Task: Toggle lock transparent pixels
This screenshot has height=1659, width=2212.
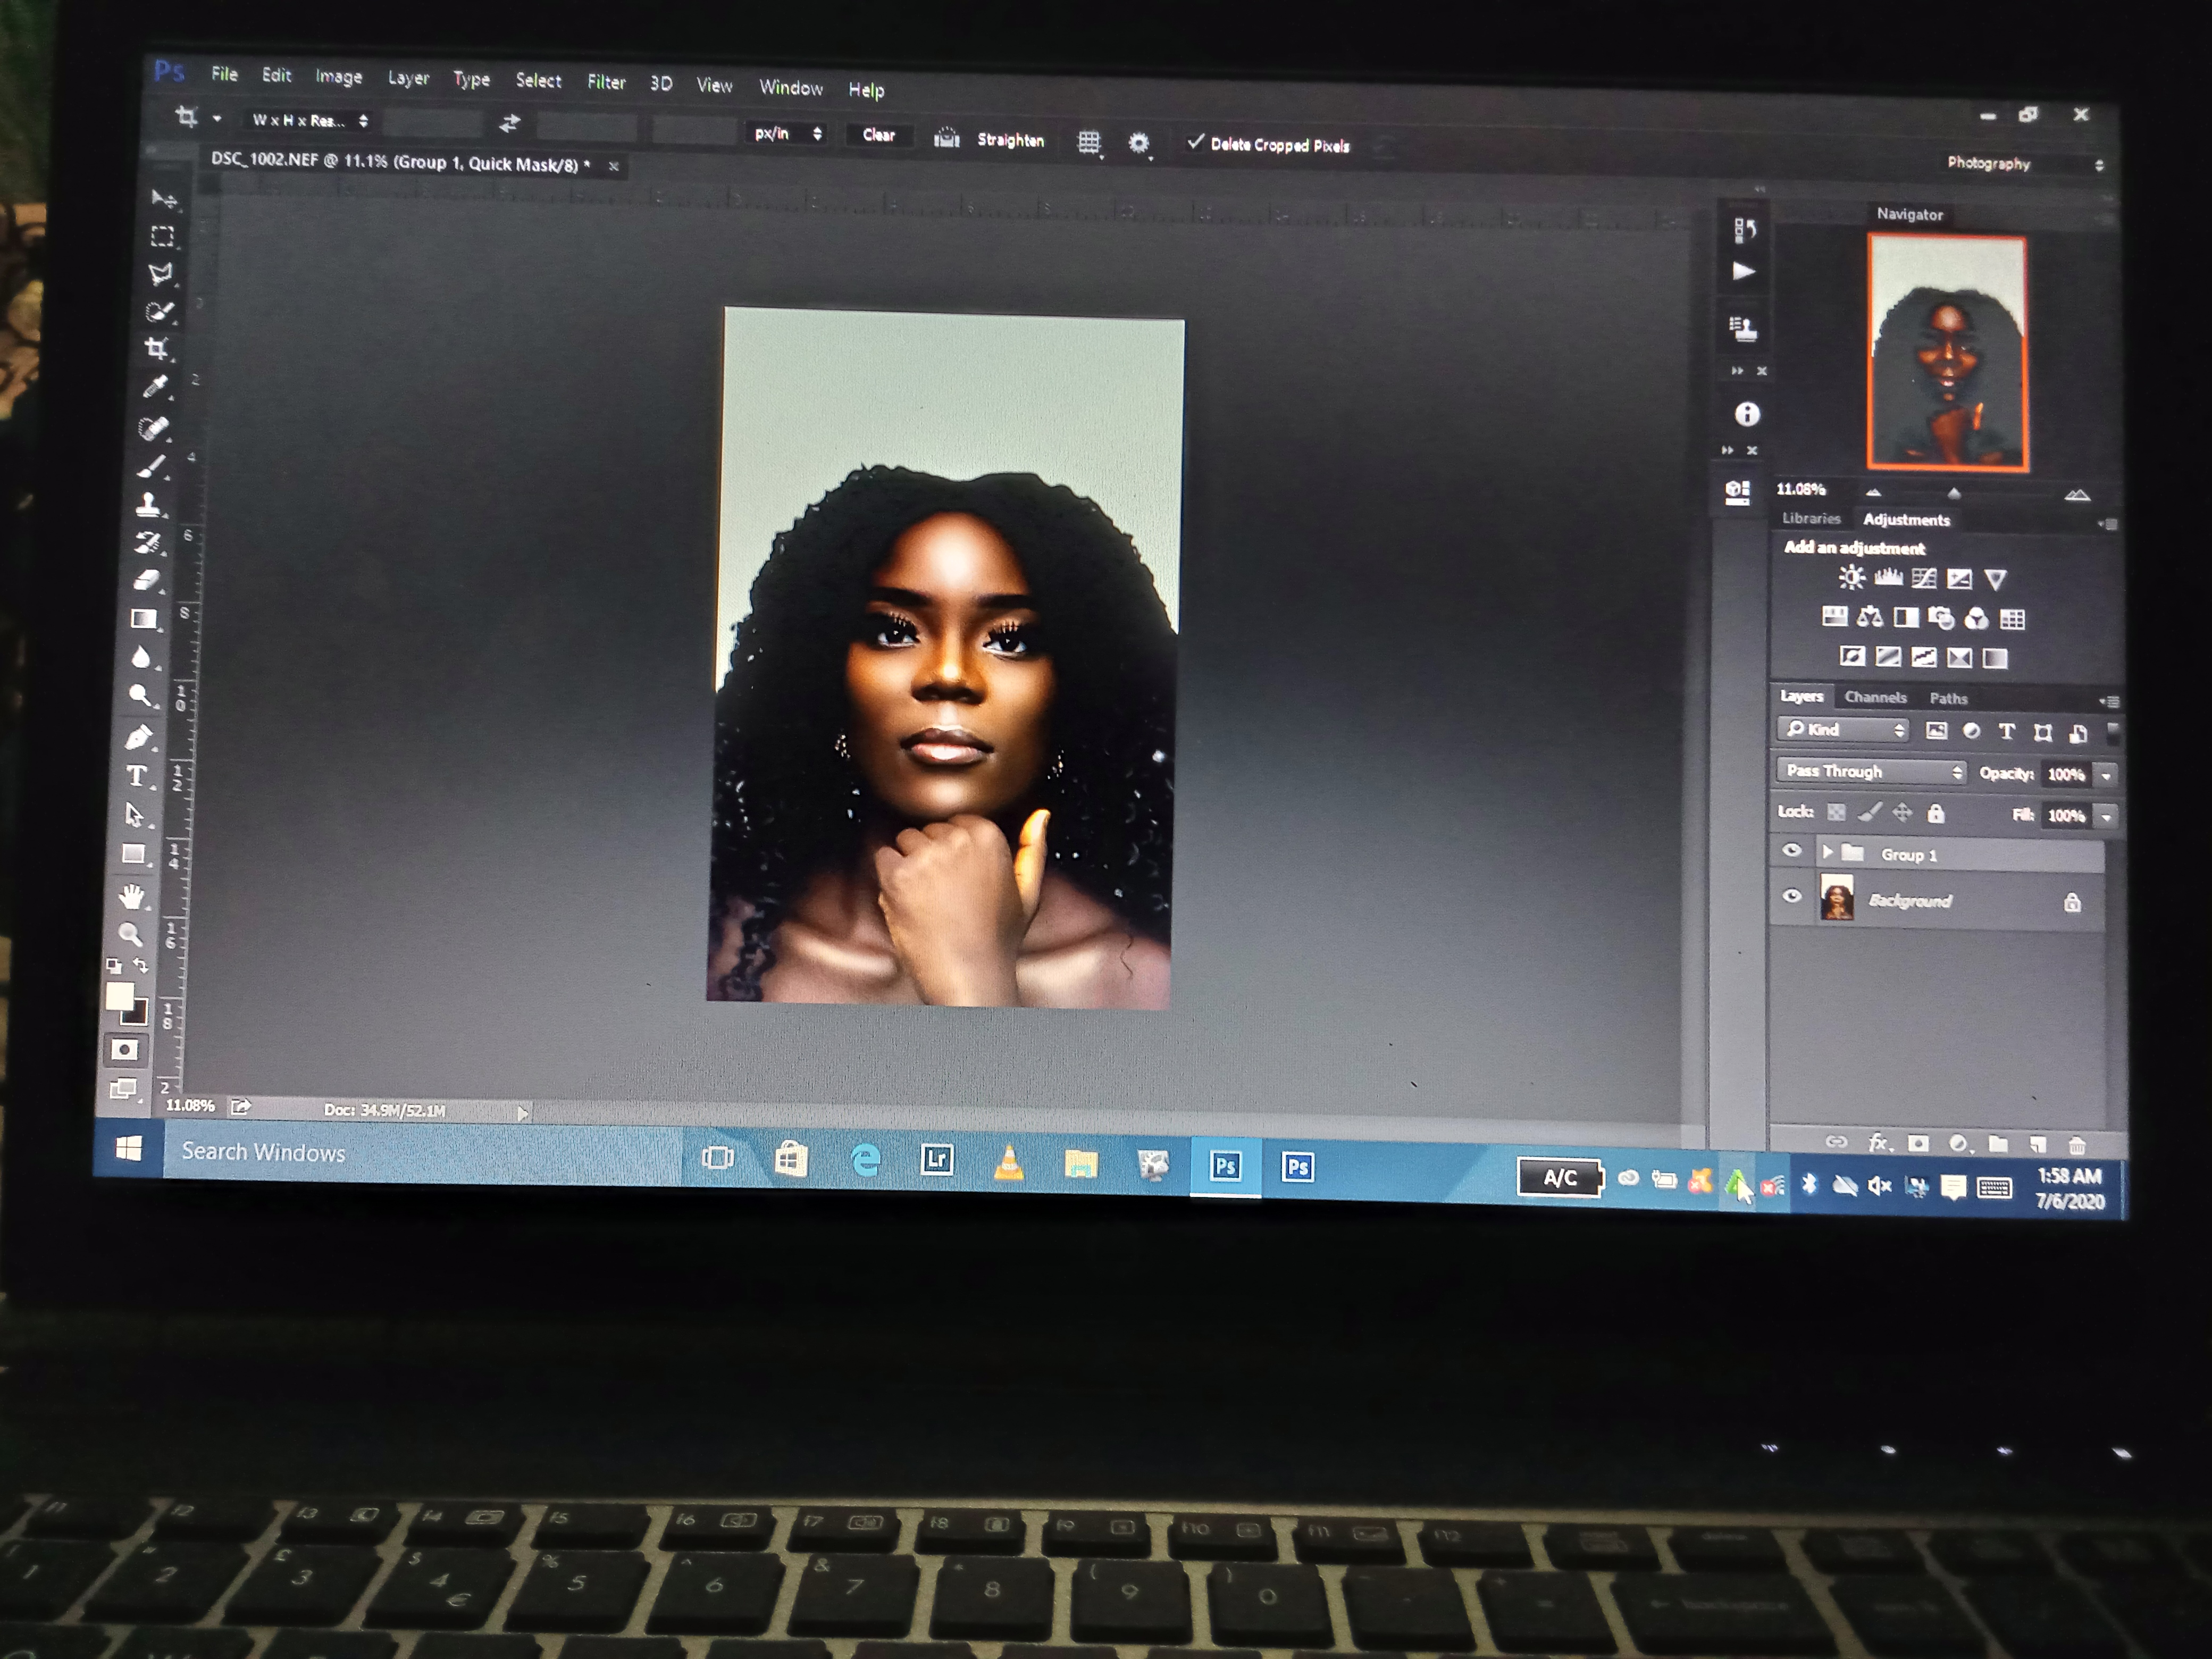Action: coord(1836,812)
